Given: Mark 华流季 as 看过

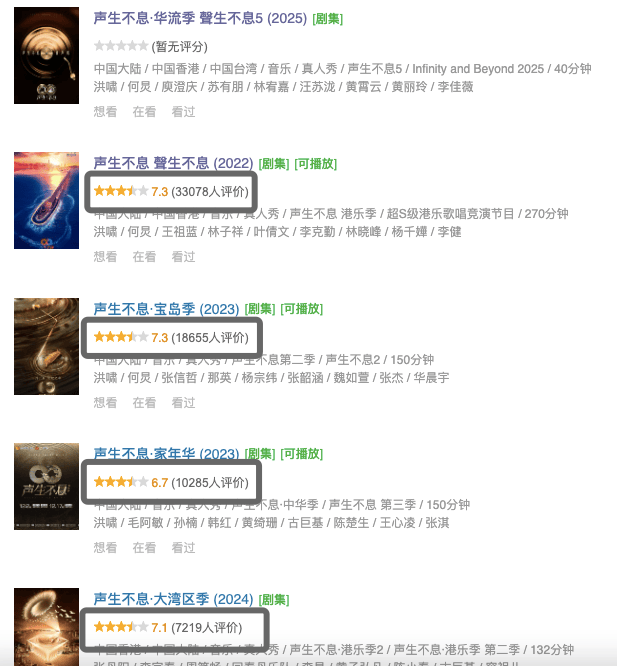Looking at the screenshot, I should coord(183,112).
